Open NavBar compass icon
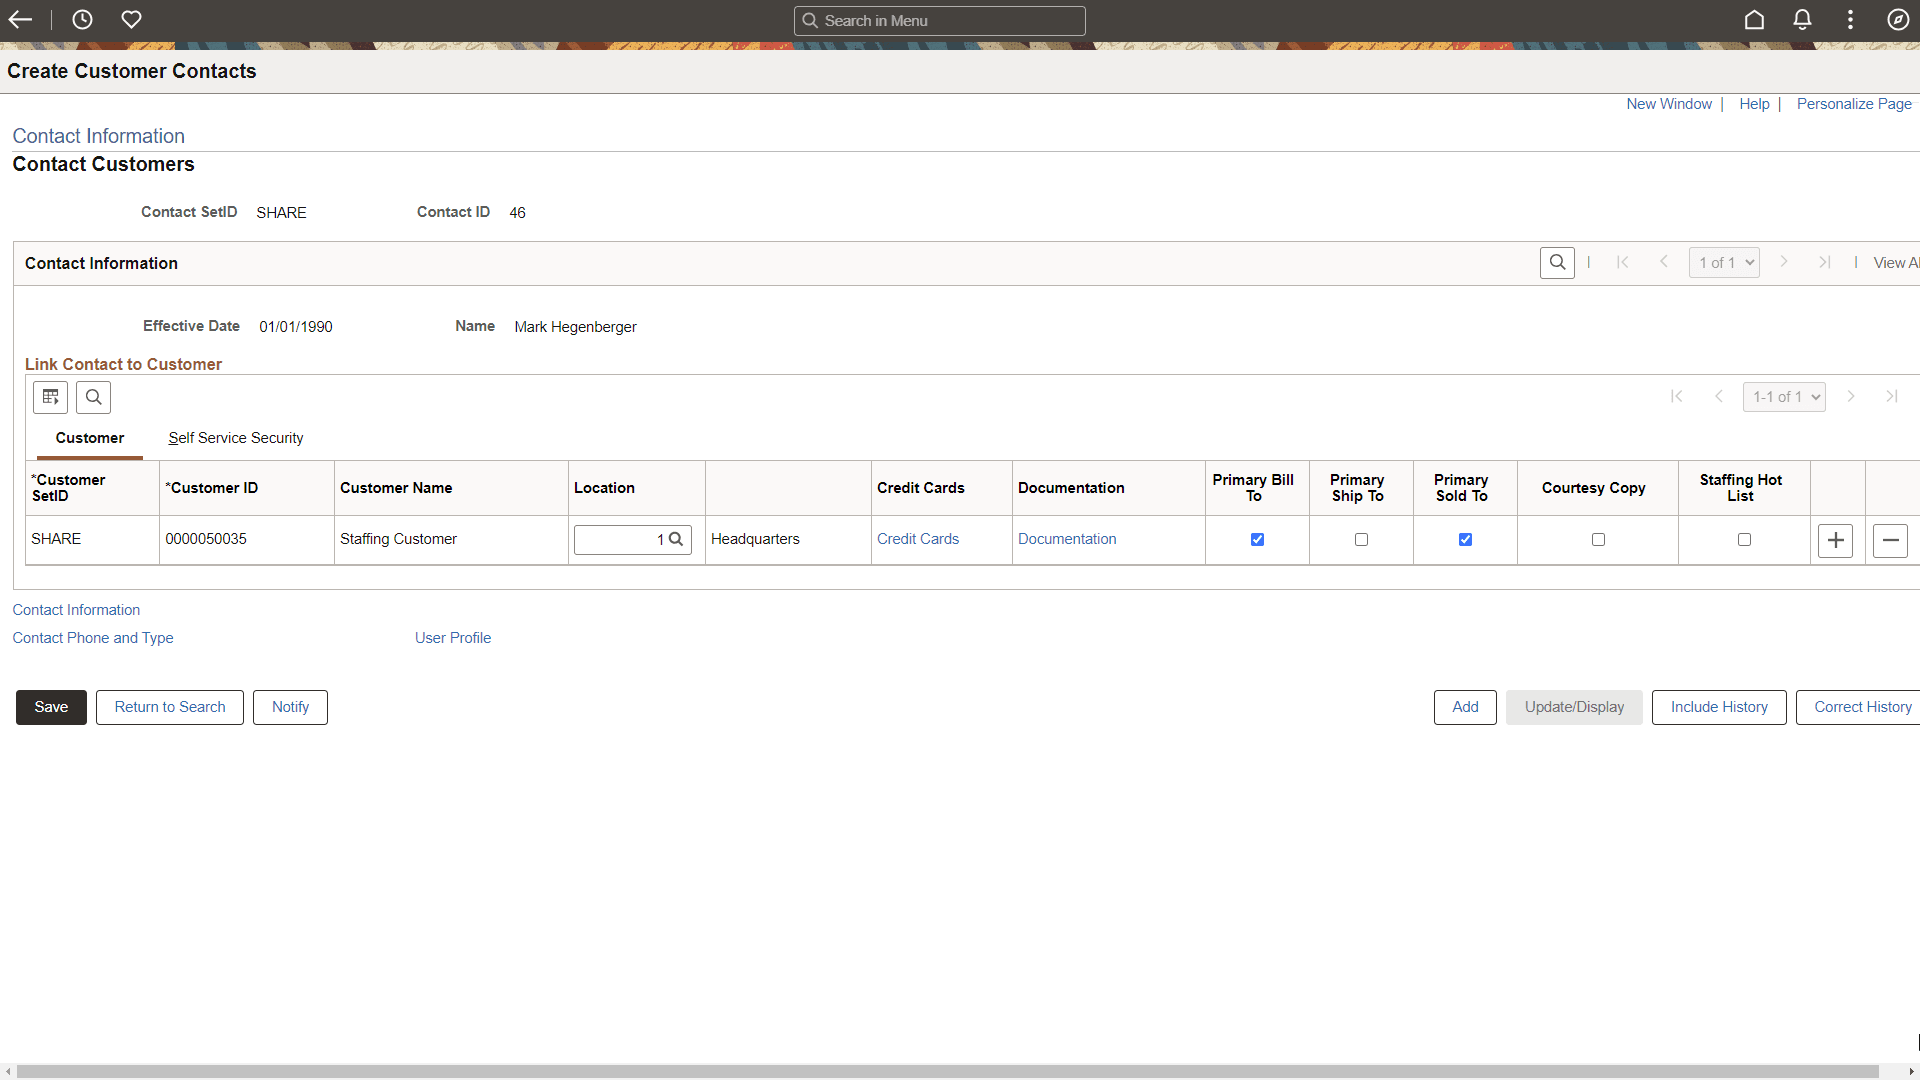 (x=1897, y=20)
